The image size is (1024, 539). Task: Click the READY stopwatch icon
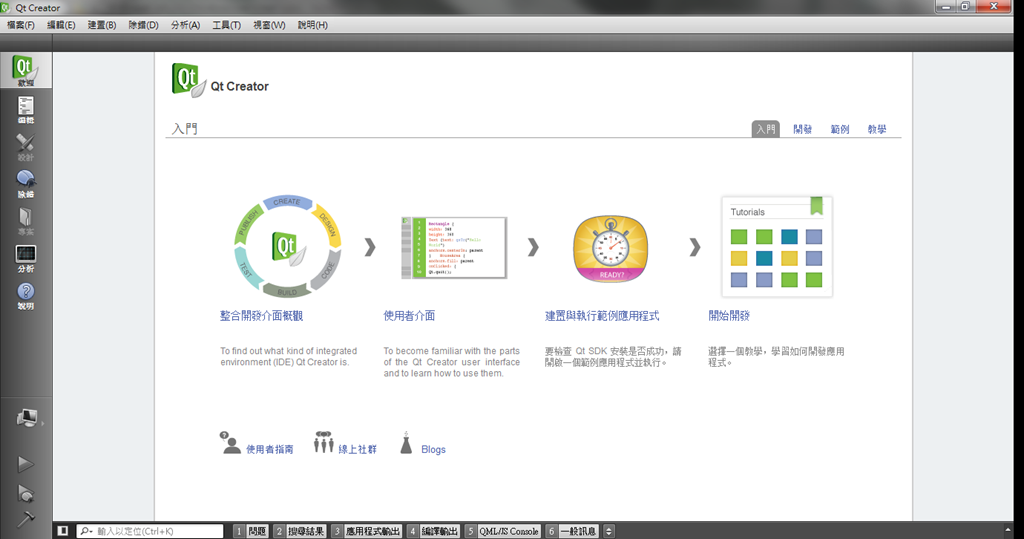click(611, 248)
